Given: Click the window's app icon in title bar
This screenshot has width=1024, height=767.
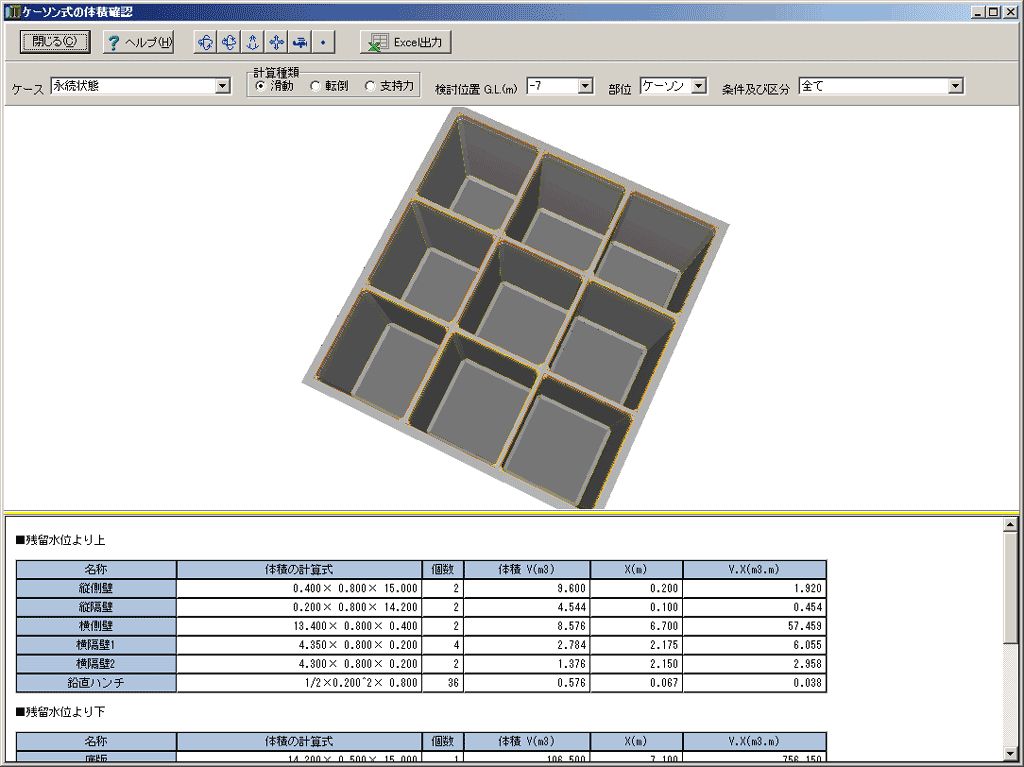Looking at the screenshot, I should click(12, 12).
